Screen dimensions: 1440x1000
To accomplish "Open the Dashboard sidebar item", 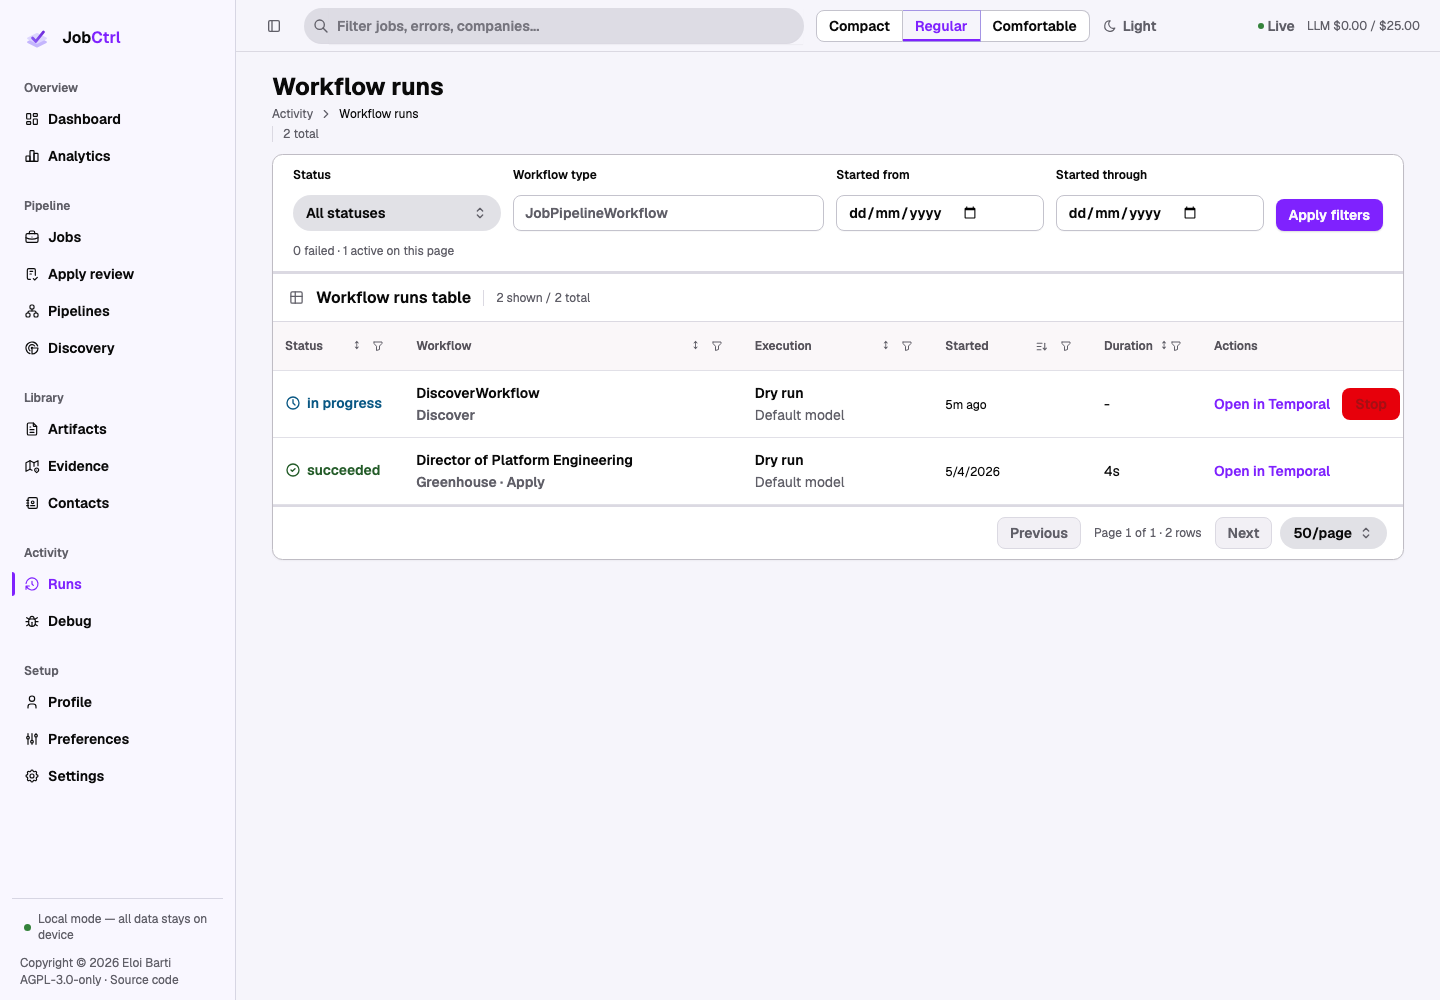I will pyautogui.click(x=118, y=119).
